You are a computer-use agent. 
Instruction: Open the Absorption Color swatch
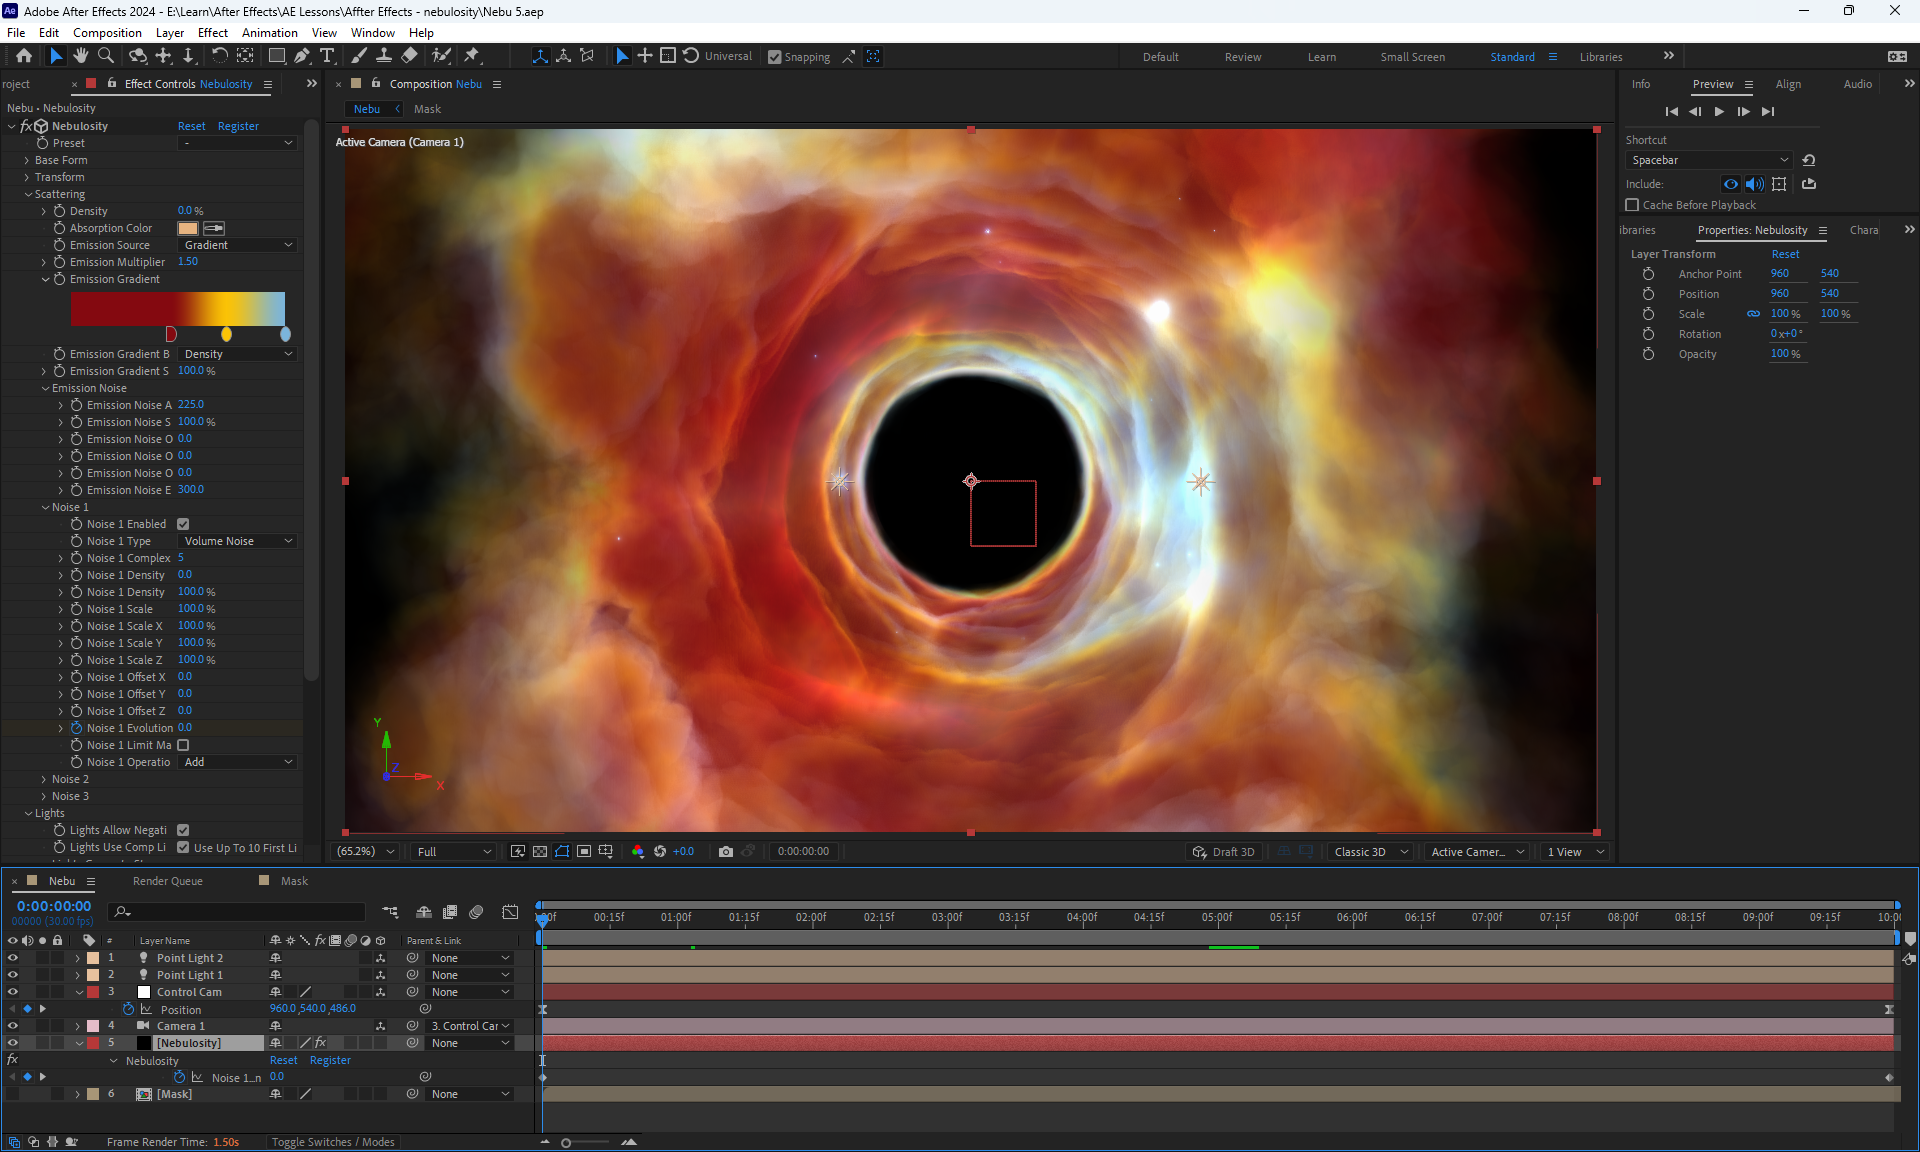[x=188, y=228]
